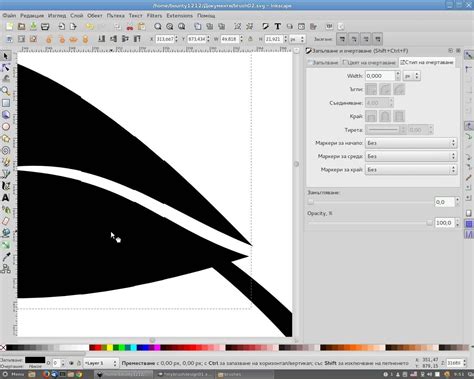Screen dimensions: 474x379
Task: Switch to the Fill tab
Action: (323, 62)
